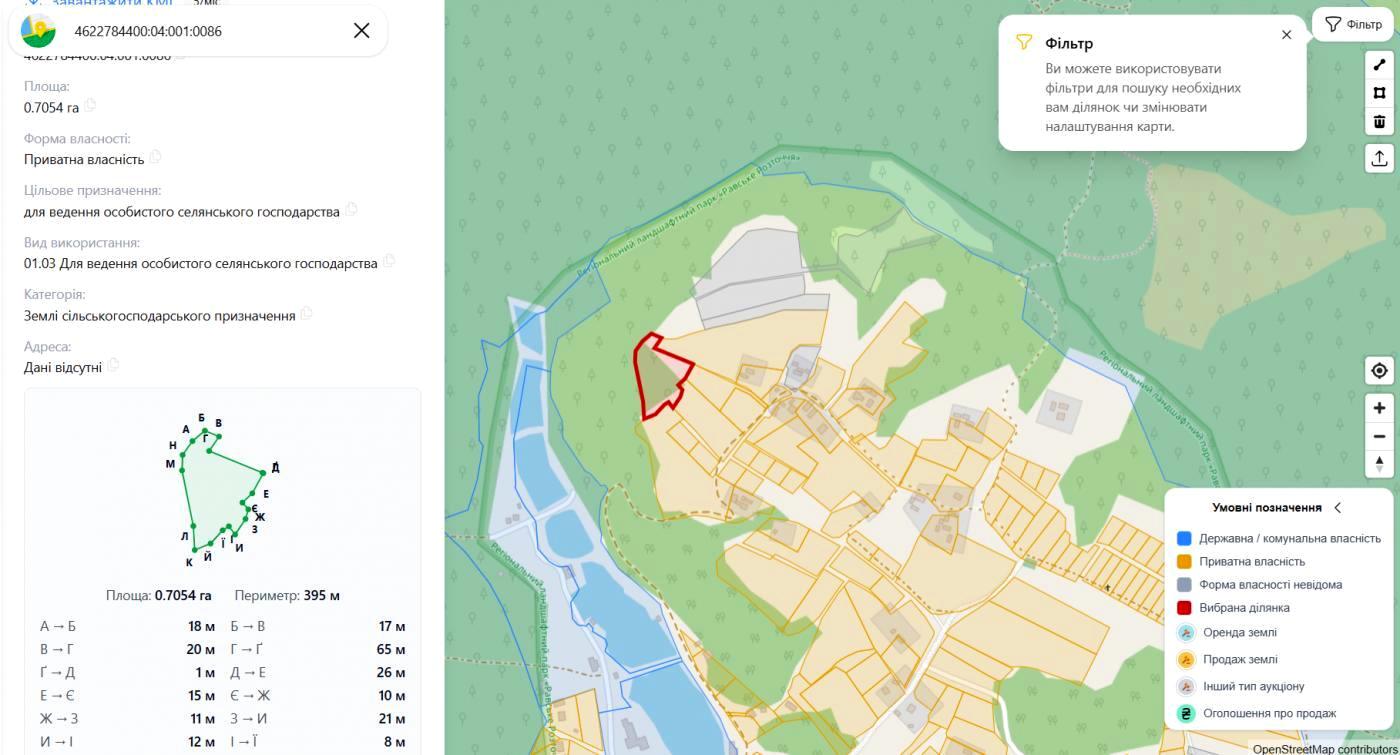Click the share/export map icon

pos(1379,158)
